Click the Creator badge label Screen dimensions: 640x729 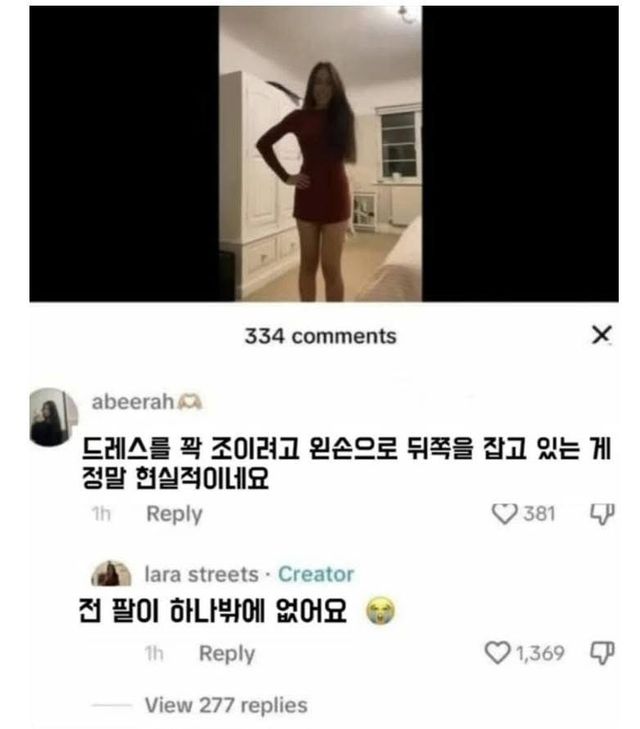(316, 574)
